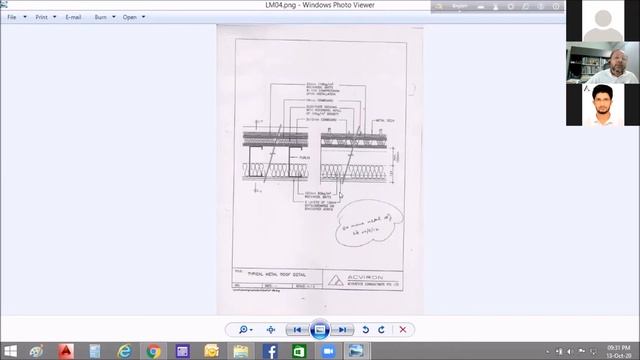Screen dimensions: 640x360
Task: Open Paint from the taskbar
Action: [x=36, y=351]
